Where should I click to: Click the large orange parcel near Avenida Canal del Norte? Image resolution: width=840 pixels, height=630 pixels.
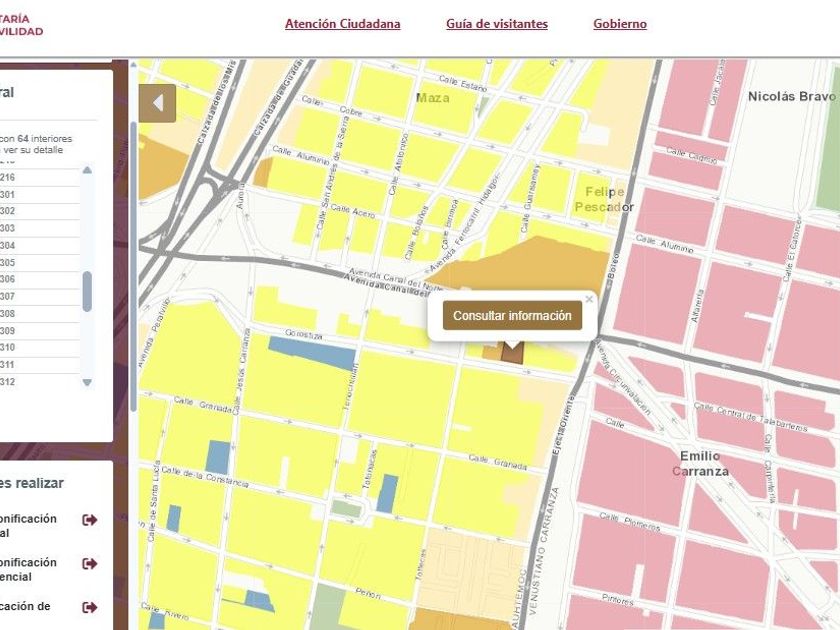pos(530,265)
